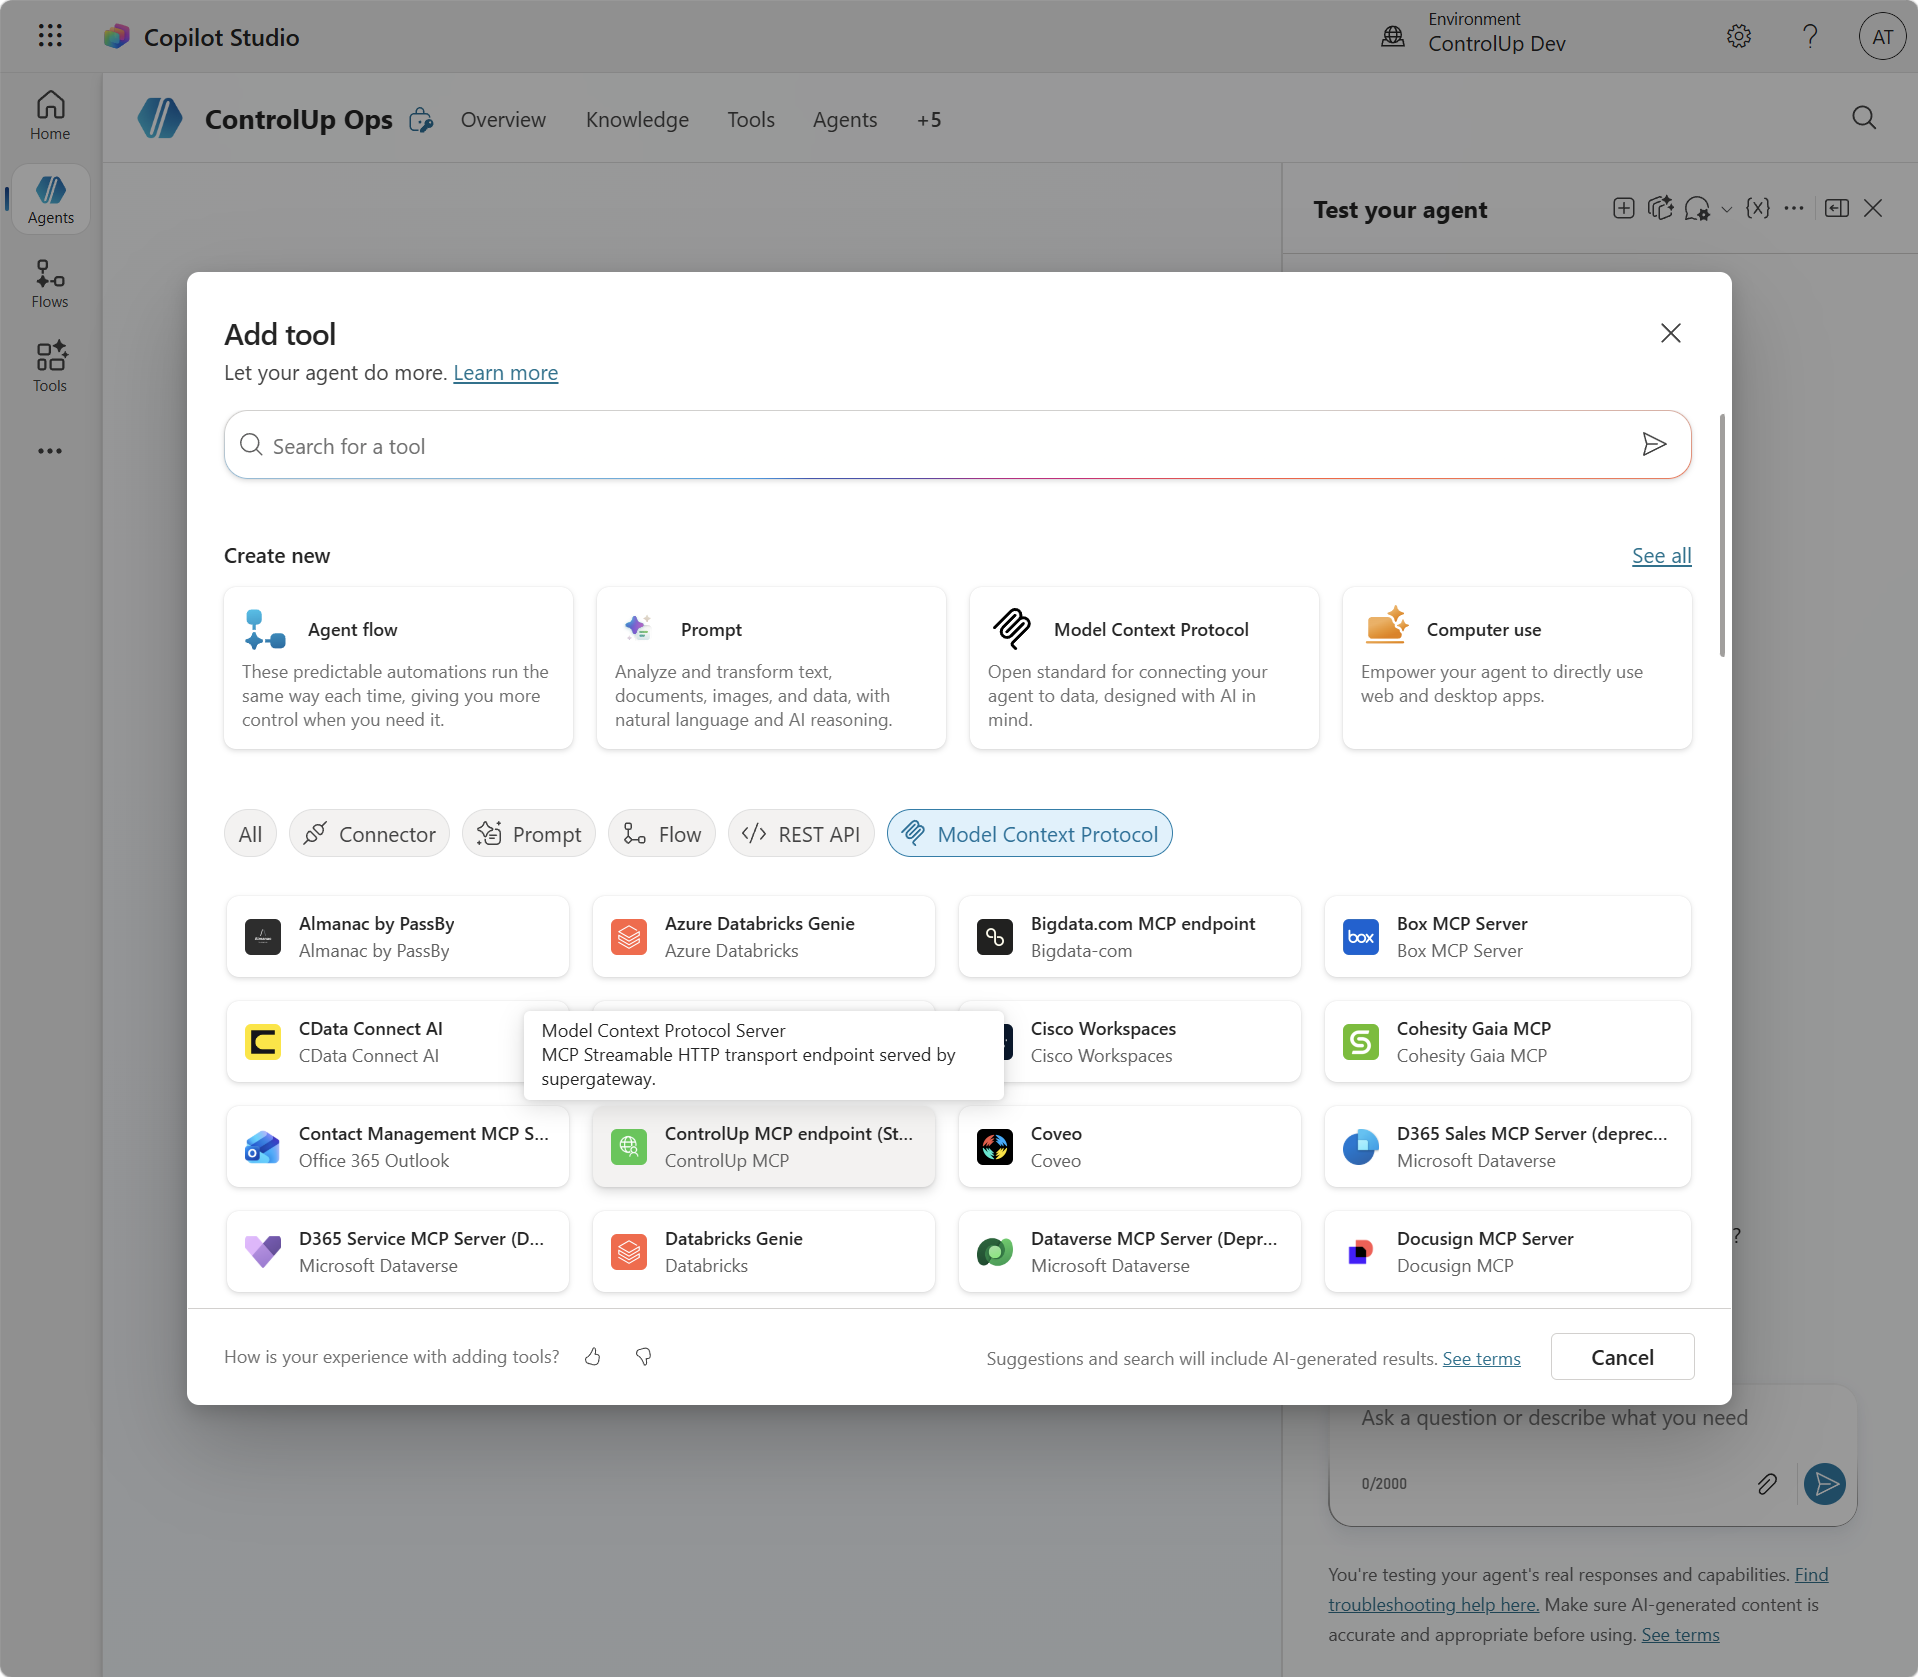Focus the Search for a tool field
The image size is (1918, 1677).
pyautogui.click(x=957, y=445)
